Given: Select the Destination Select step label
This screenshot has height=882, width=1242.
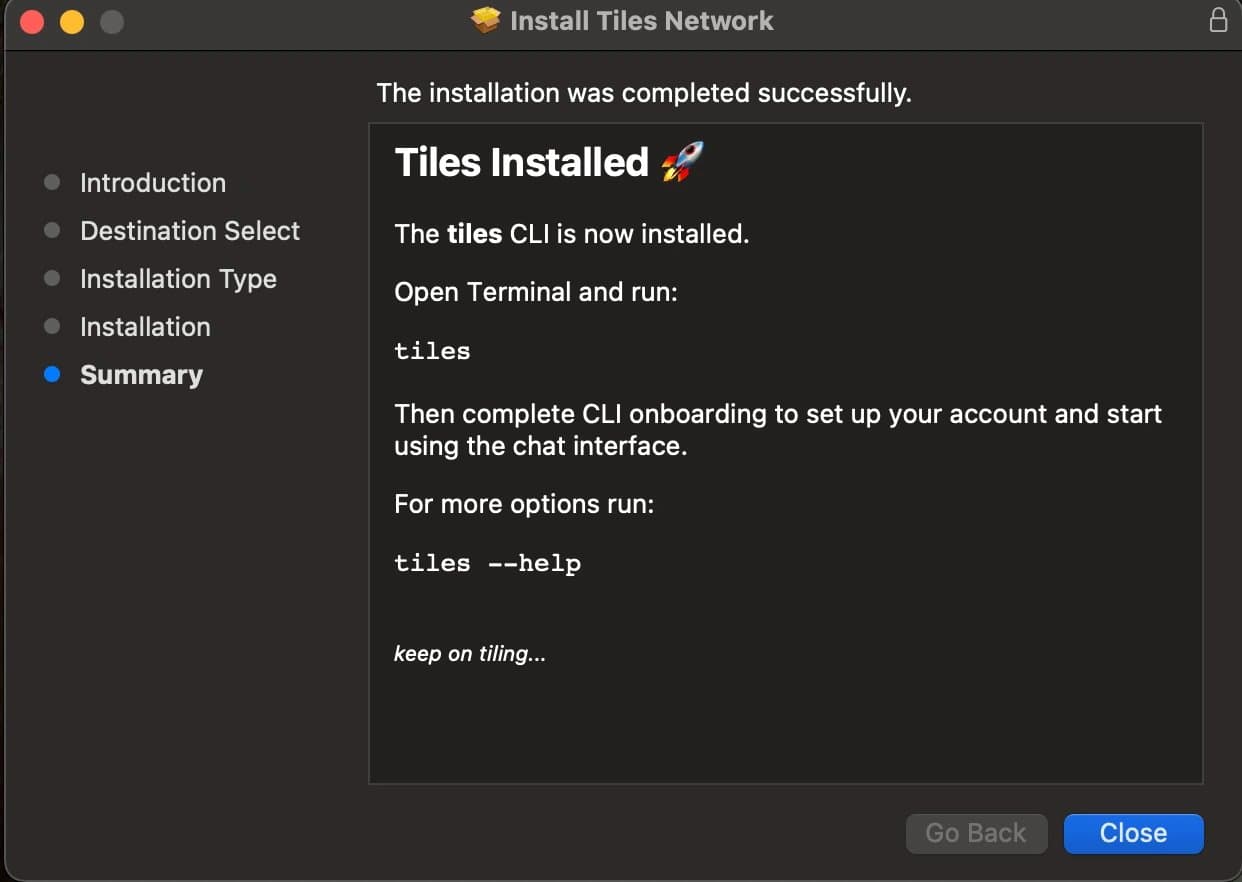Looking at the screenshot, I should coord(190,231).
